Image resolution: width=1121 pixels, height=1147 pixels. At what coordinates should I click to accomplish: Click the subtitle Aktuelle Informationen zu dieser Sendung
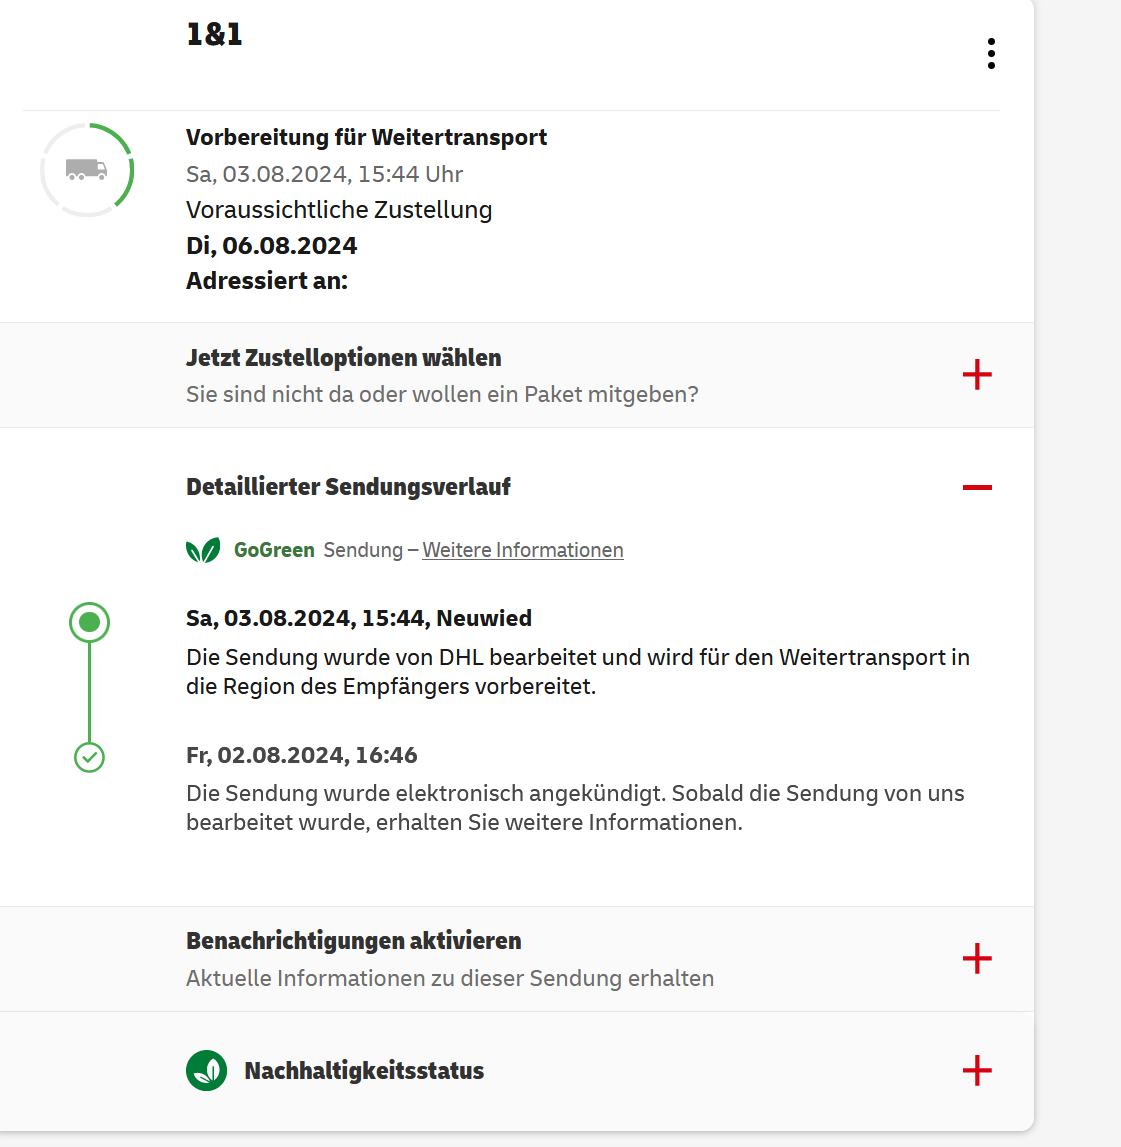[450, 979]
